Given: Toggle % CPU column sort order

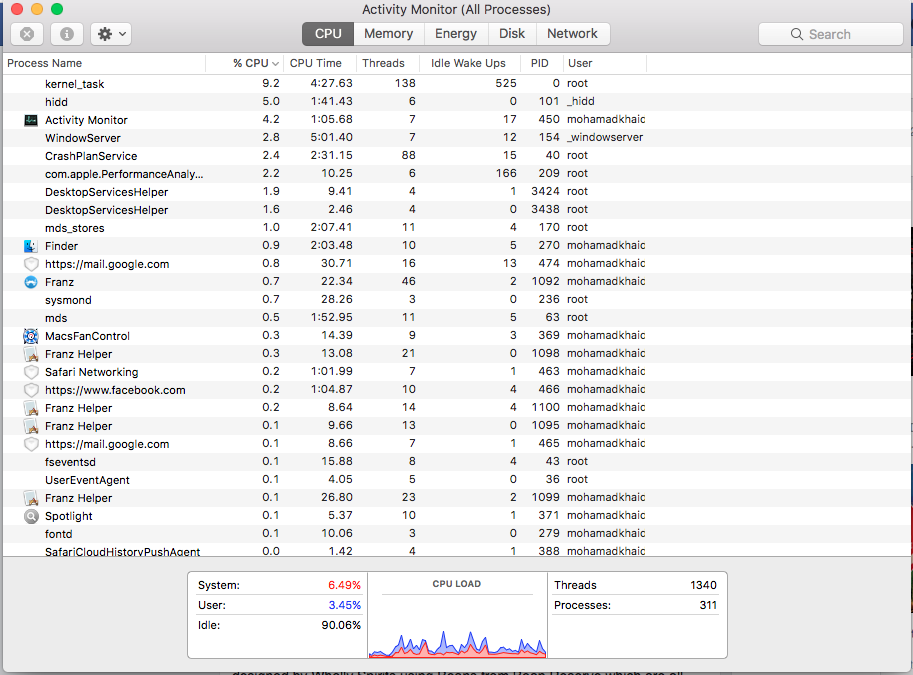Looking at the screenshot, I should [x=245, y=63].
